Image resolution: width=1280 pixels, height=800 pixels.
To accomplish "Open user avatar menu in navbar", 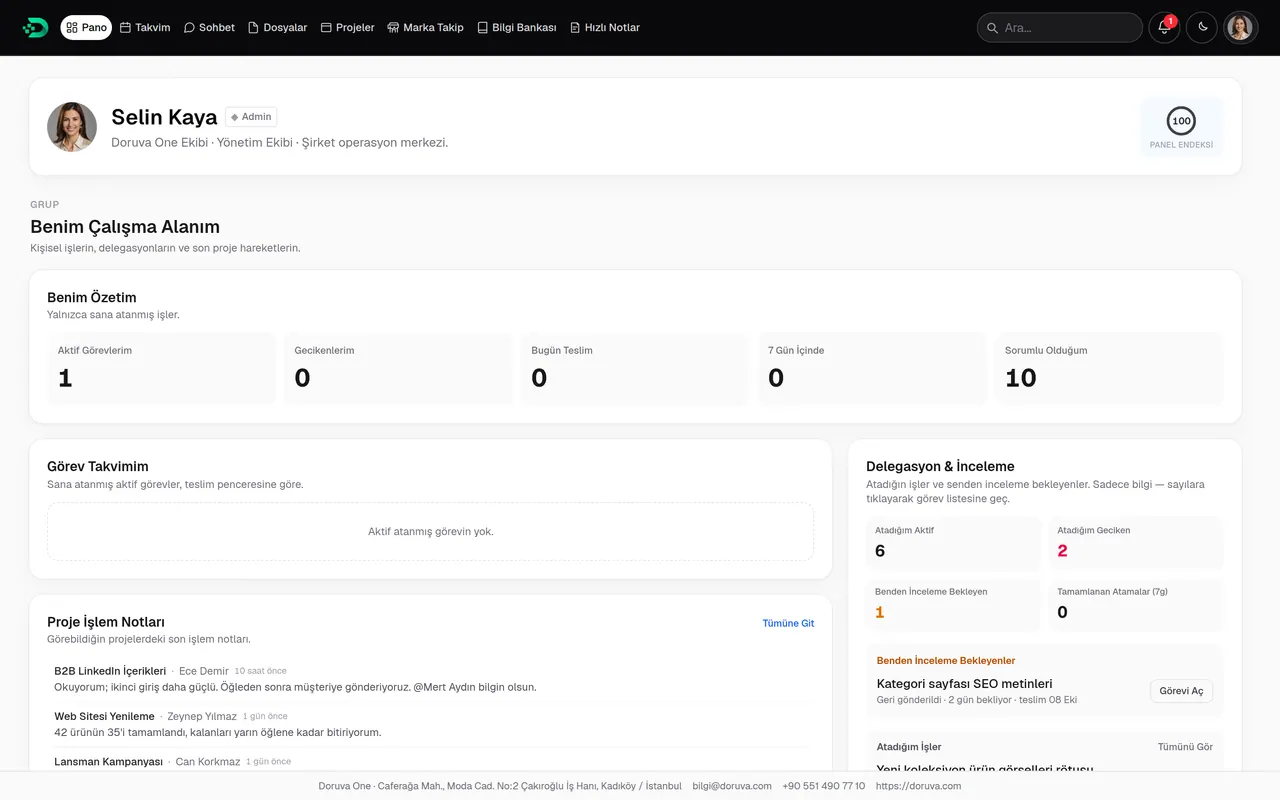I will click(x=1240, y=28).
